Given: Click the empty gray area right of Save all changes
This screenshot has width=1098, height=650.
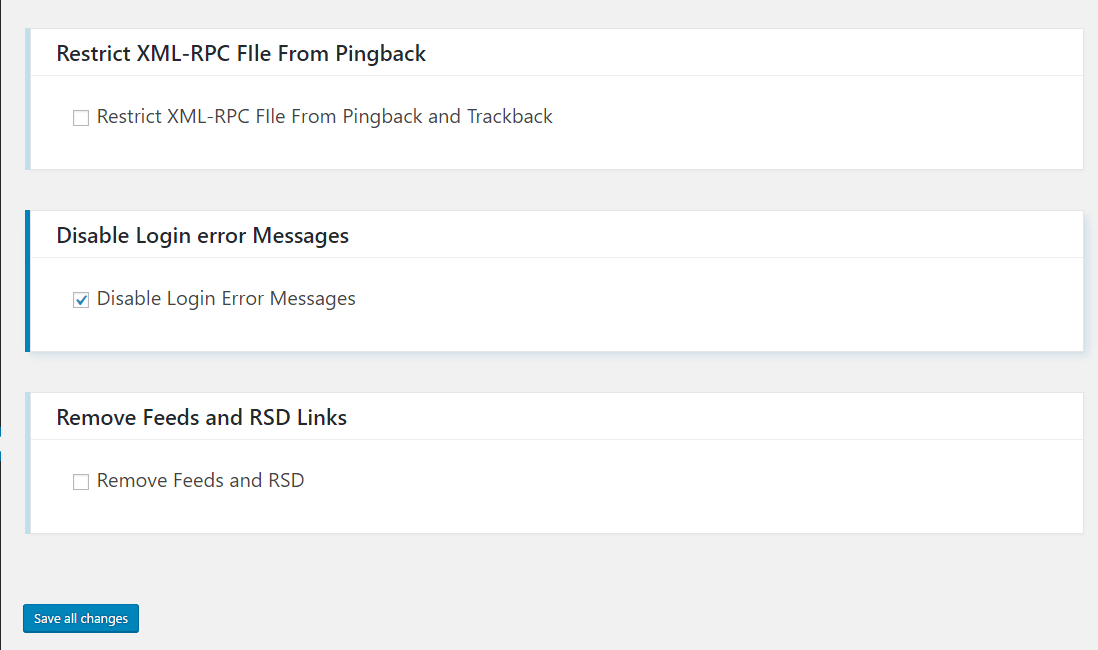Looking at the screenshot, I should coord(616,618).
